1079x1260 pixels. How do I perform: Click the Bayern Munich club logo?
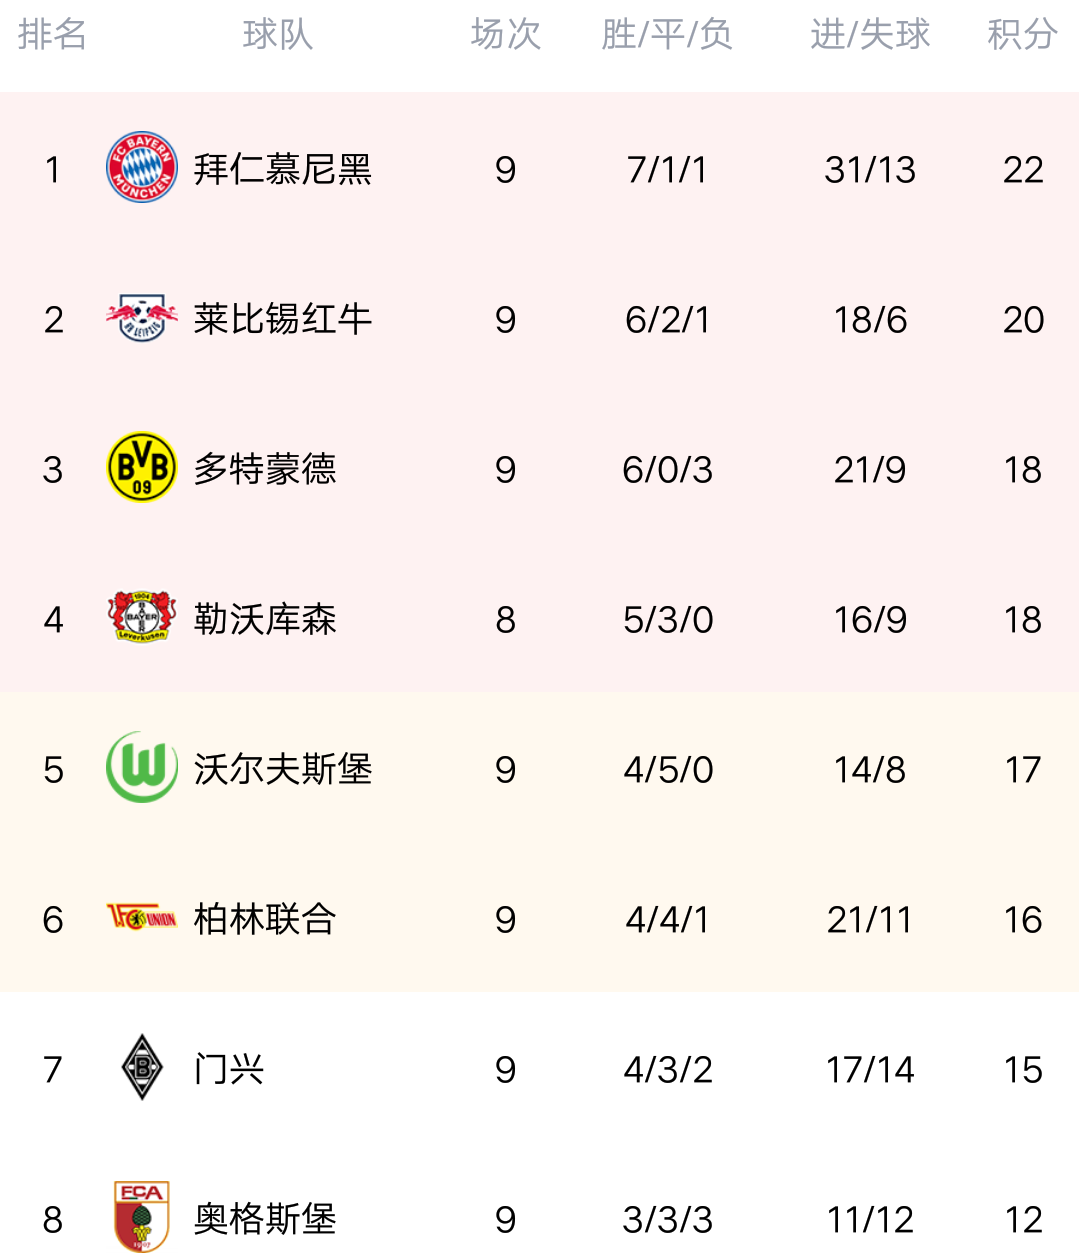tap(142, 167)
